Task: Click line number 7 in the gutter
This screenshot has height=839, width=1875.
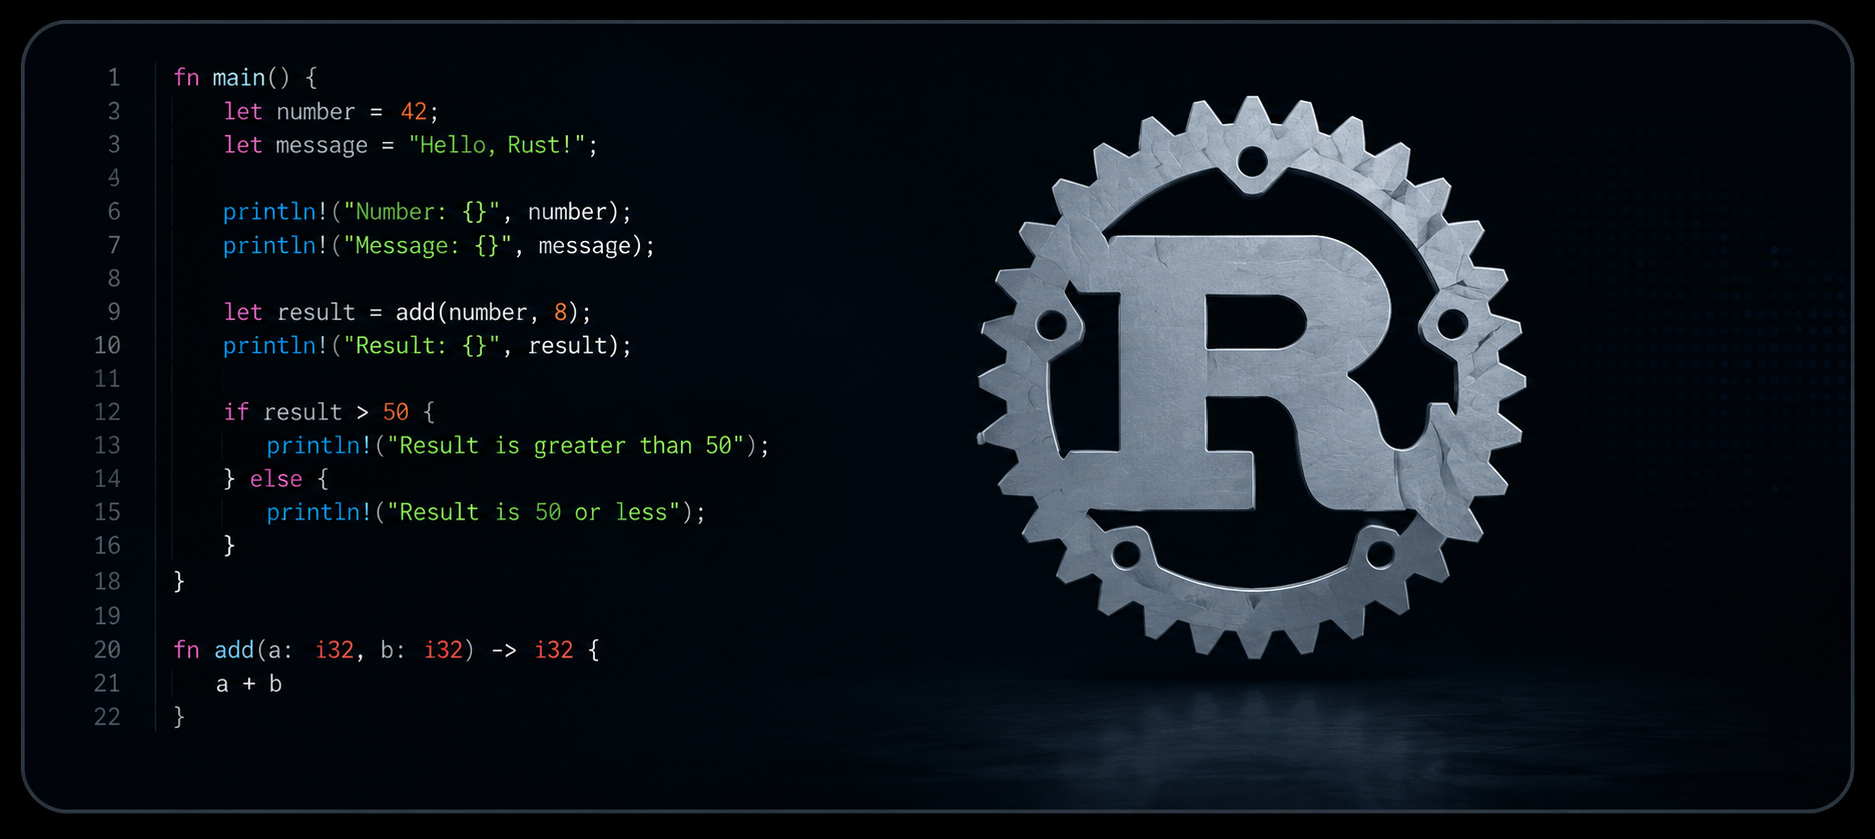Action: 114,246
